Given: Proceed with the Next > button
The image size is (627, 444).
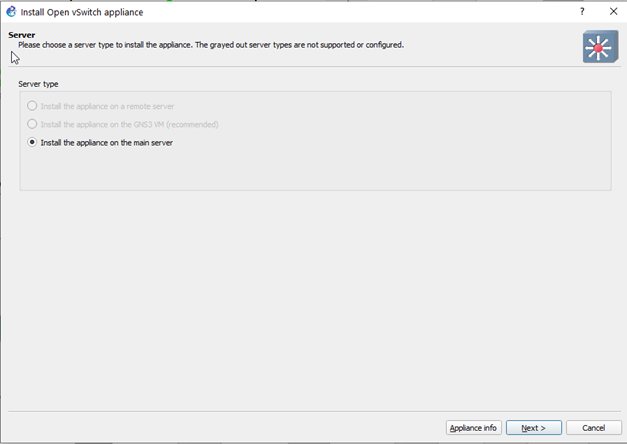Looking at the screenshot, I should pyautogui.click(x=534, y=428).
